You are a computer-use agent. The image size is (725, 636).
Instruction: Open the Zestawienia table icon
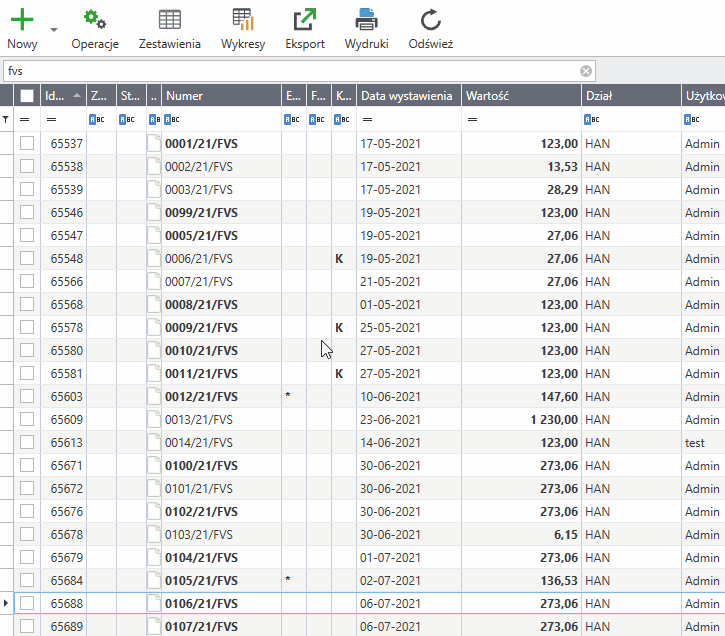point(170,20)
